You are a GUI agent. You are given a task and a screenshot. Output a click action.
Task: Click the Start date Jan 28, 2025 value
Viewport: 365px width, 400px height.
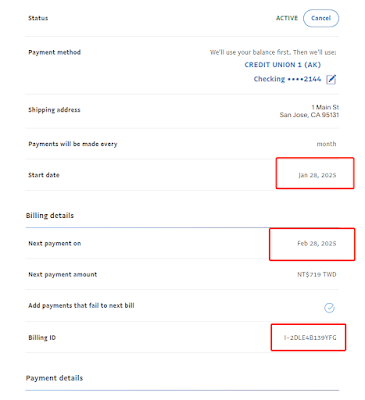[317, 175]
